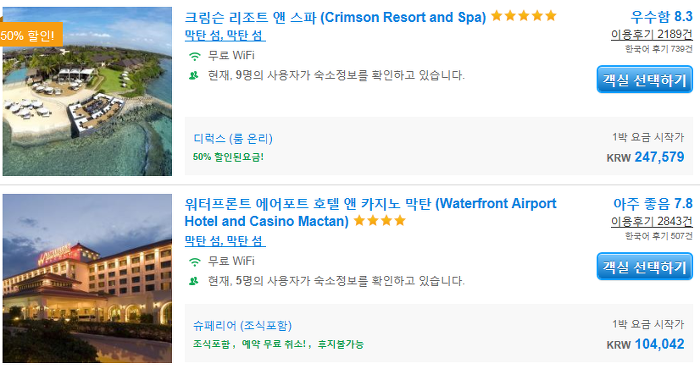The width and height of the screenshot is (700, 369).
Task: Select the 디럭스 (룸 온리) room type
Action: point(233,139)
